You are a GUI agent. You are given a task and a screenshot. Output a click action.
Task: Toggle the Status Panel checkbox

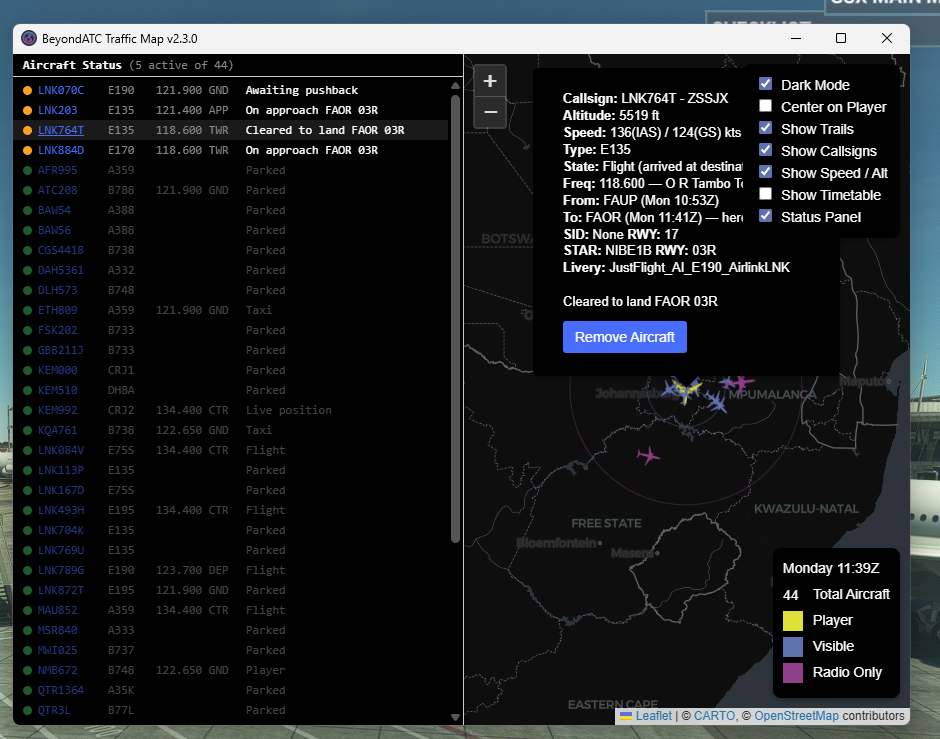click(x=766, y=216)
